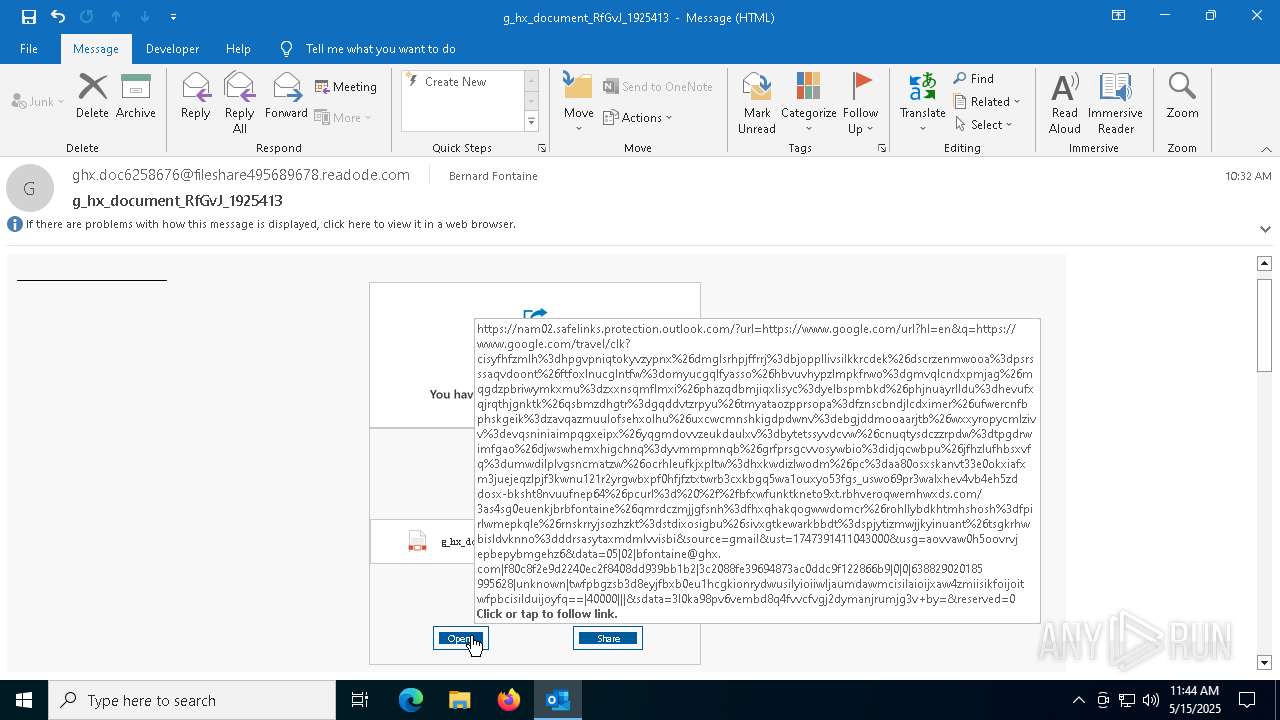
Task: Click the display problems info bar
Action: click(x=270, y=224)
